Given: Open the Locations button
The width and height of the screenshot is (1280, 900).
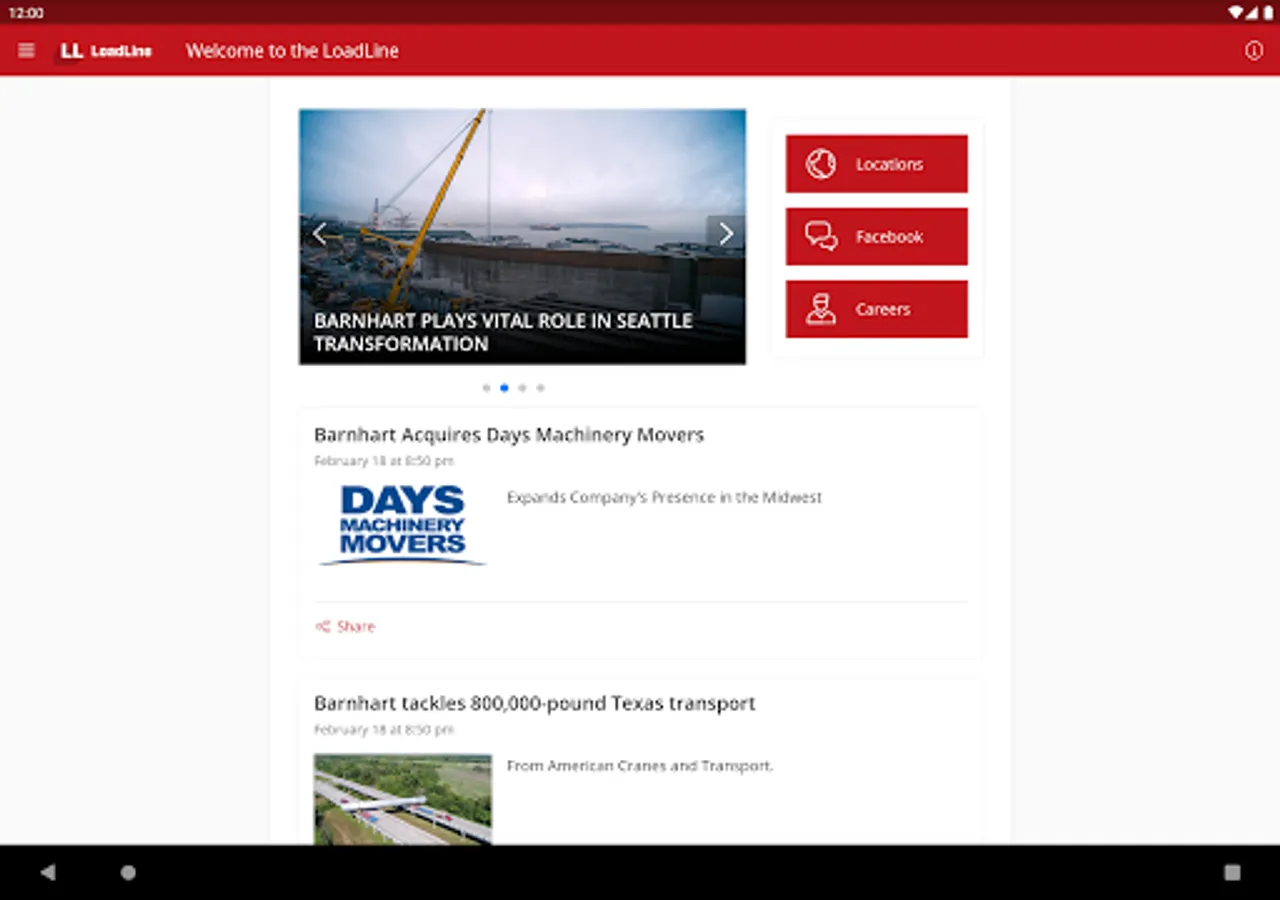Looking at the screenshot, I should pos(877,164).
